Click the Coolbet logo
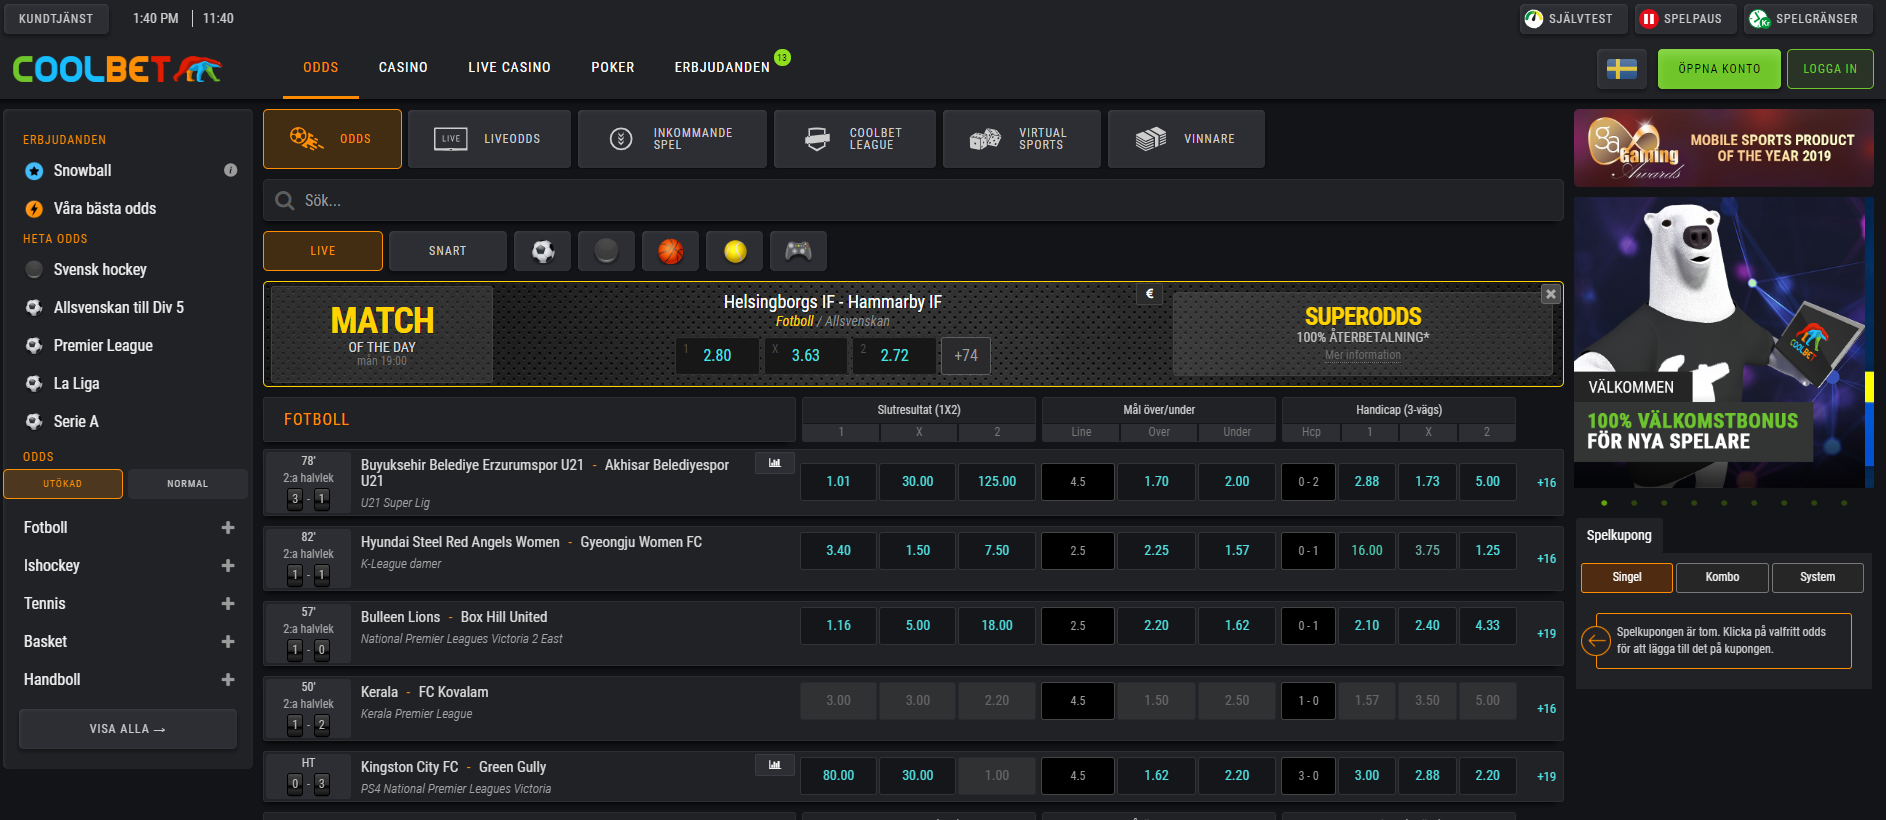1886x820 pixels. coord(117,69)
